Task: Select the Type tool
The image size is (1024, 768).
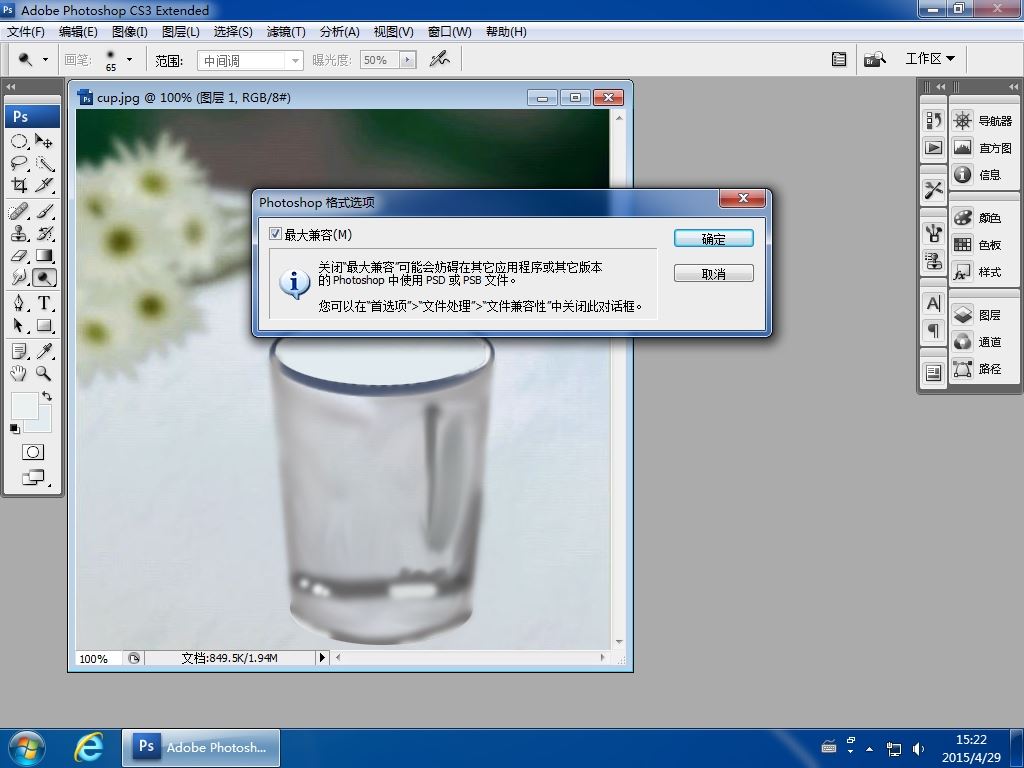Action: click(x=44, y=303)
